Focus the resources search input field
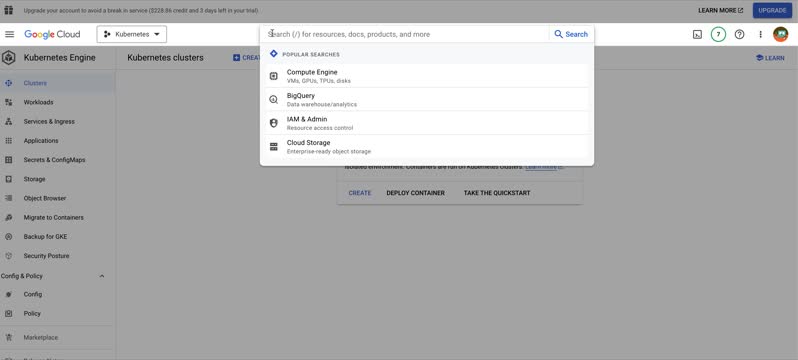Screen dimensions: 798x360 [406, 34]
